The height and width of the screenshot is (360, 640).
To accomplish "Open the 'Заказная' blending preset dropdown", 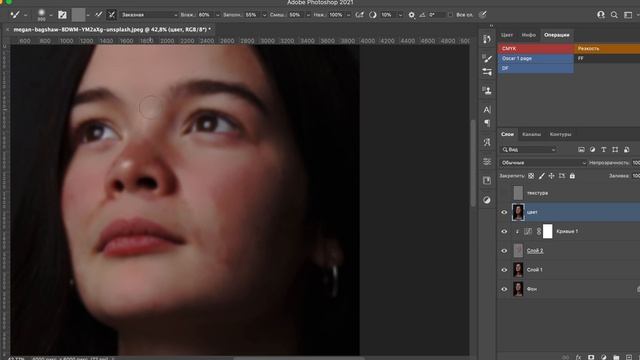I will (149, 15).
